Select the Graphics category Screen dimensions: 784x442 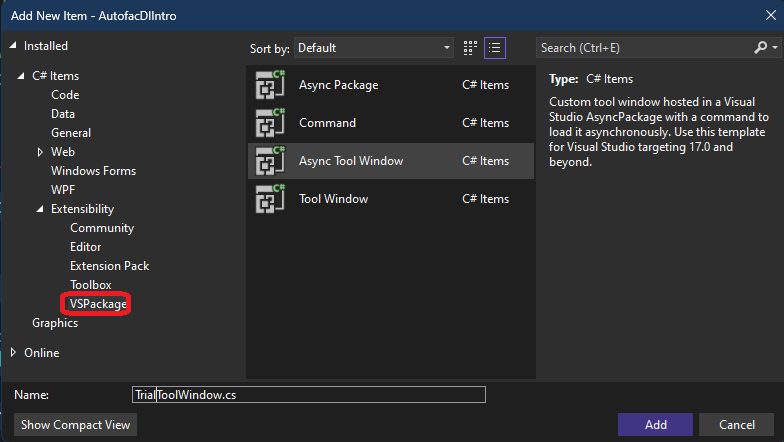pyautogui.click(x=55, y=323)
